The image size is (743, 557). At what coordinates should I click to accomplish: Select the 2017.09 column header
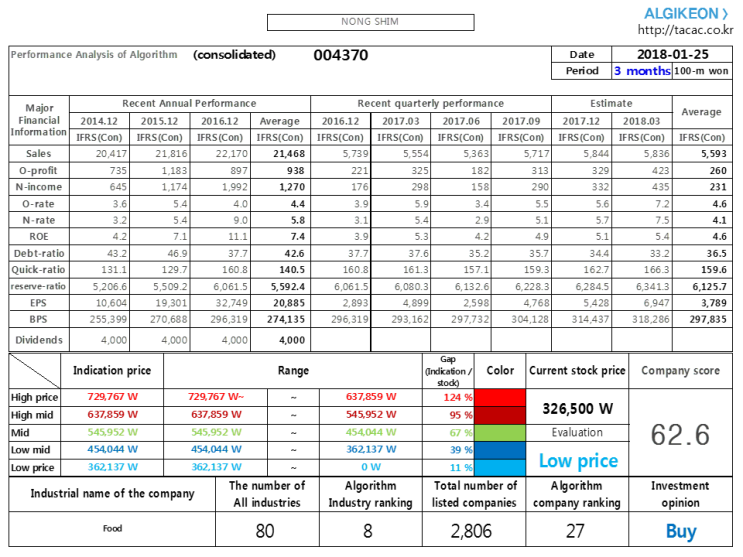521,121
